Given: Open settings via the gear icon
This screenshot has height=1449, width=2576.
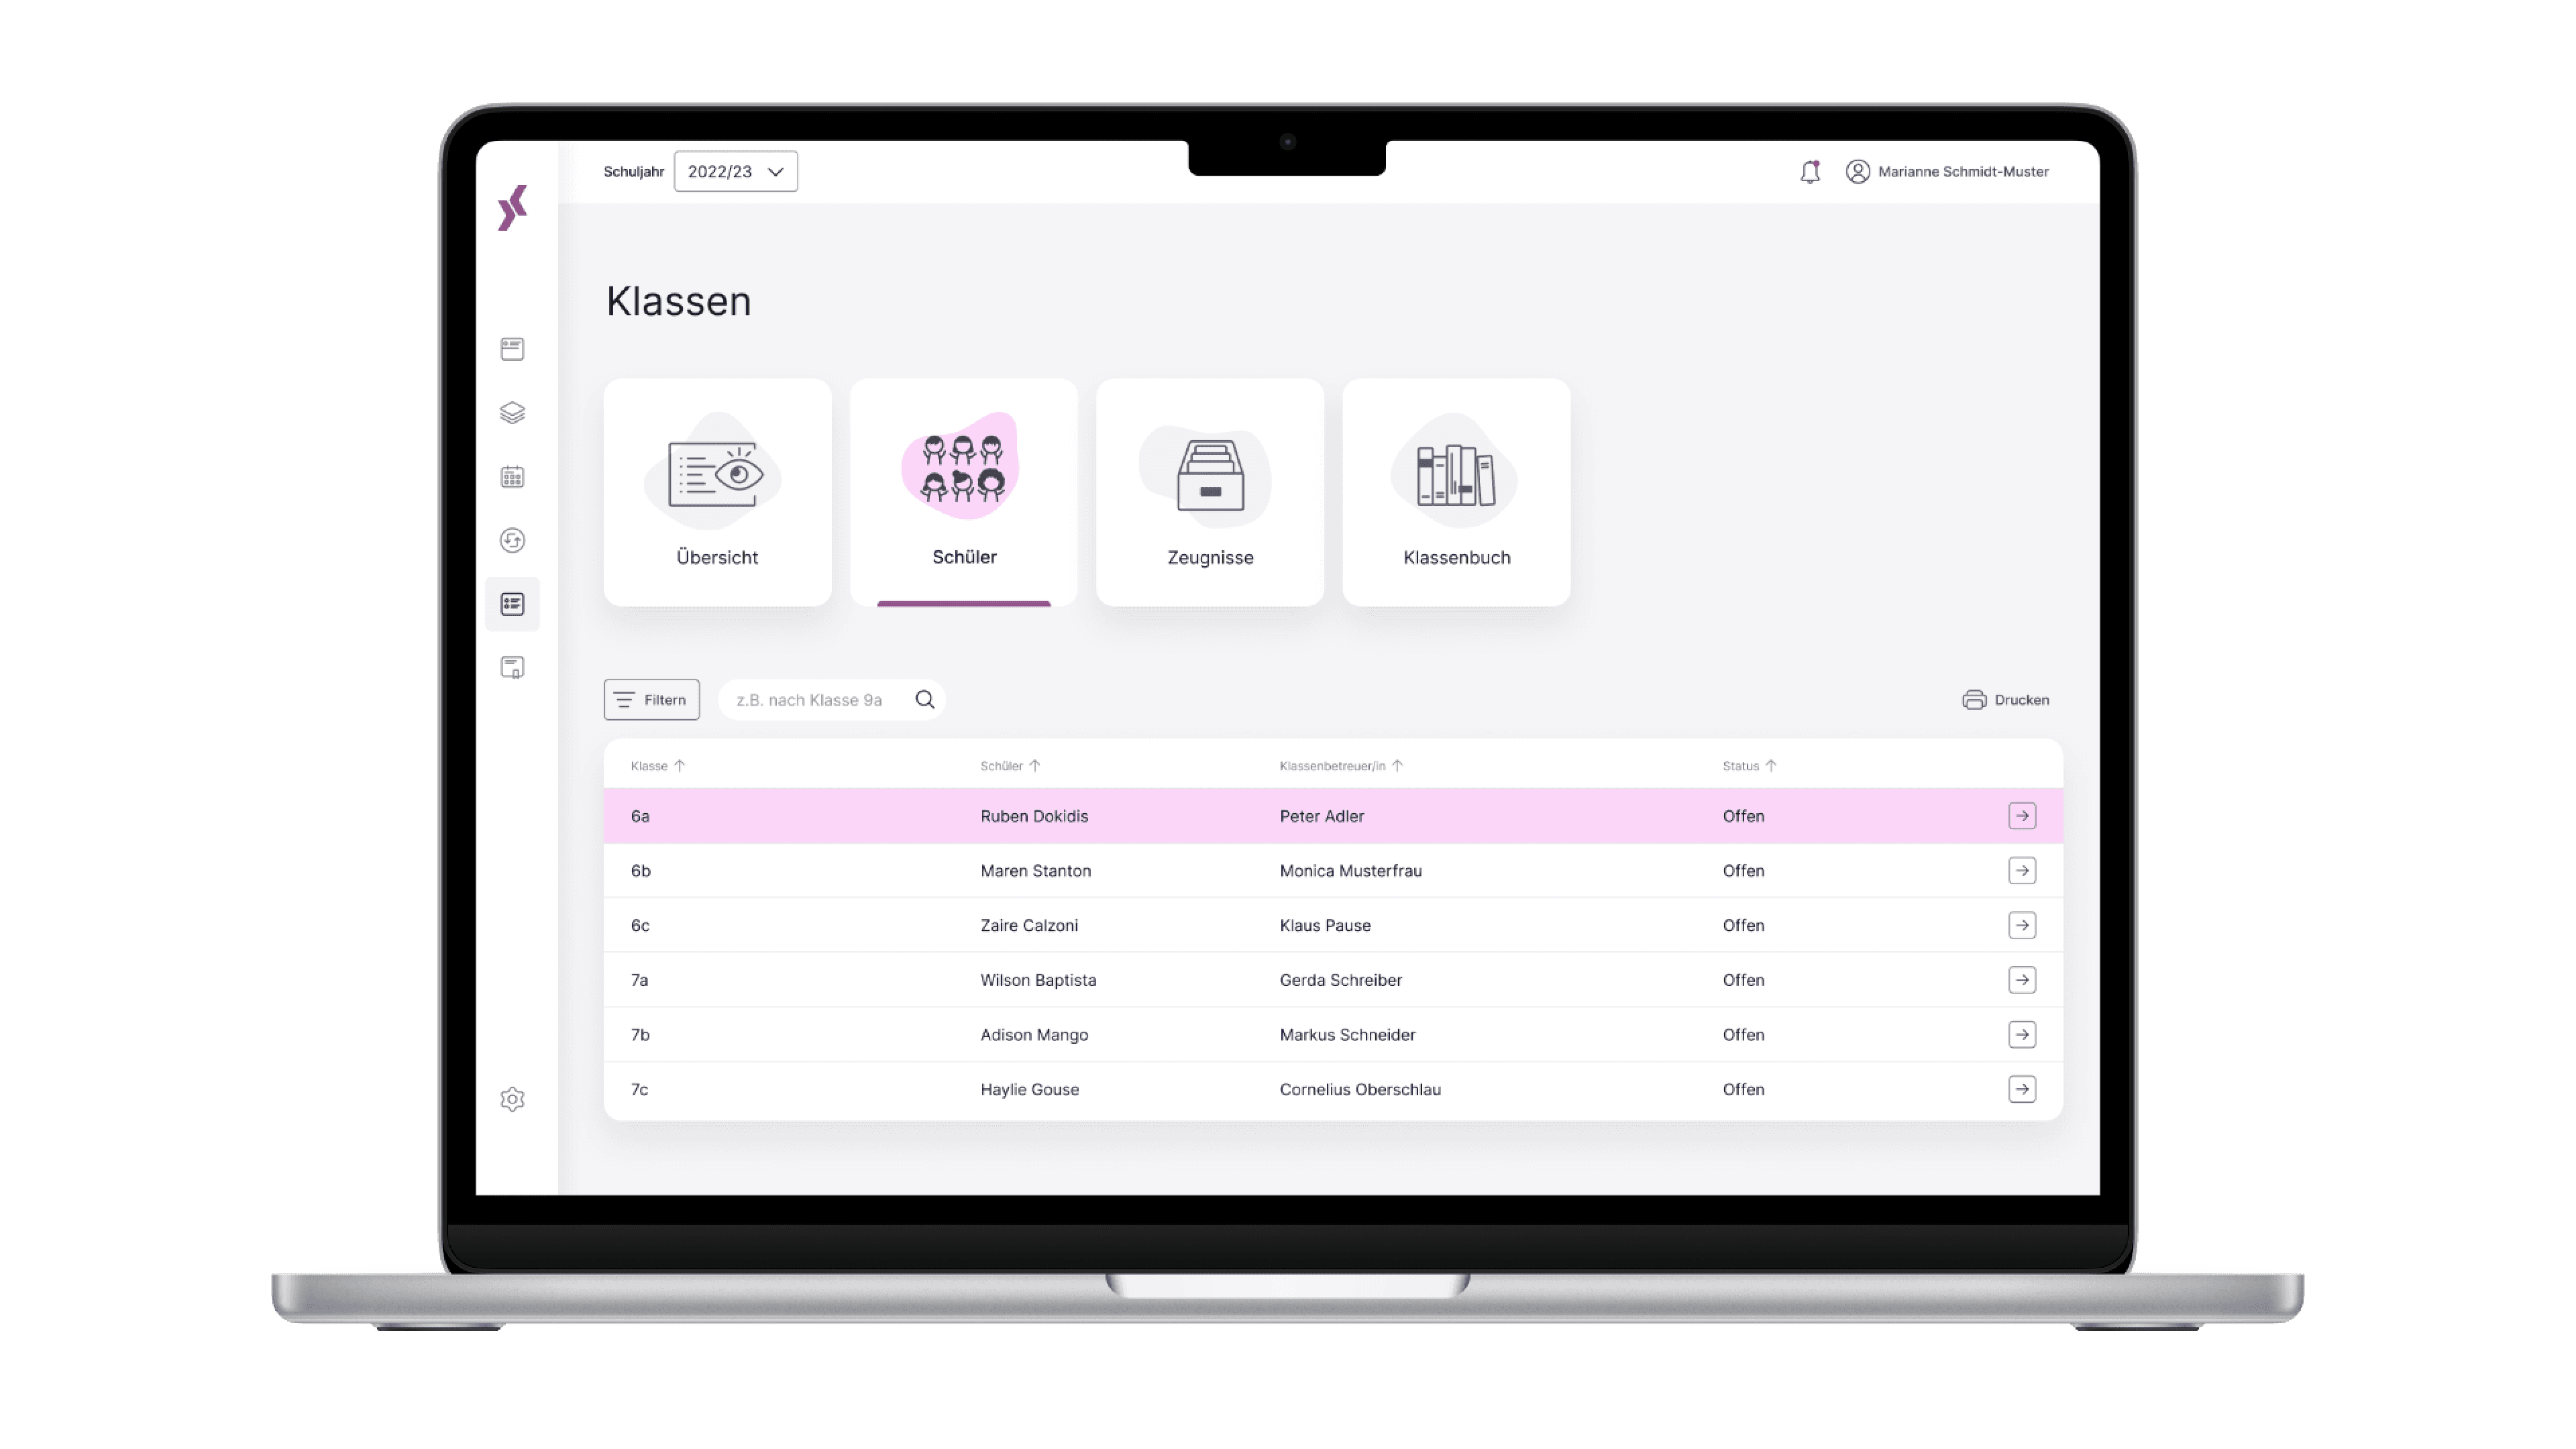Looking at the screenshot, I should (x=513, y=1098).
